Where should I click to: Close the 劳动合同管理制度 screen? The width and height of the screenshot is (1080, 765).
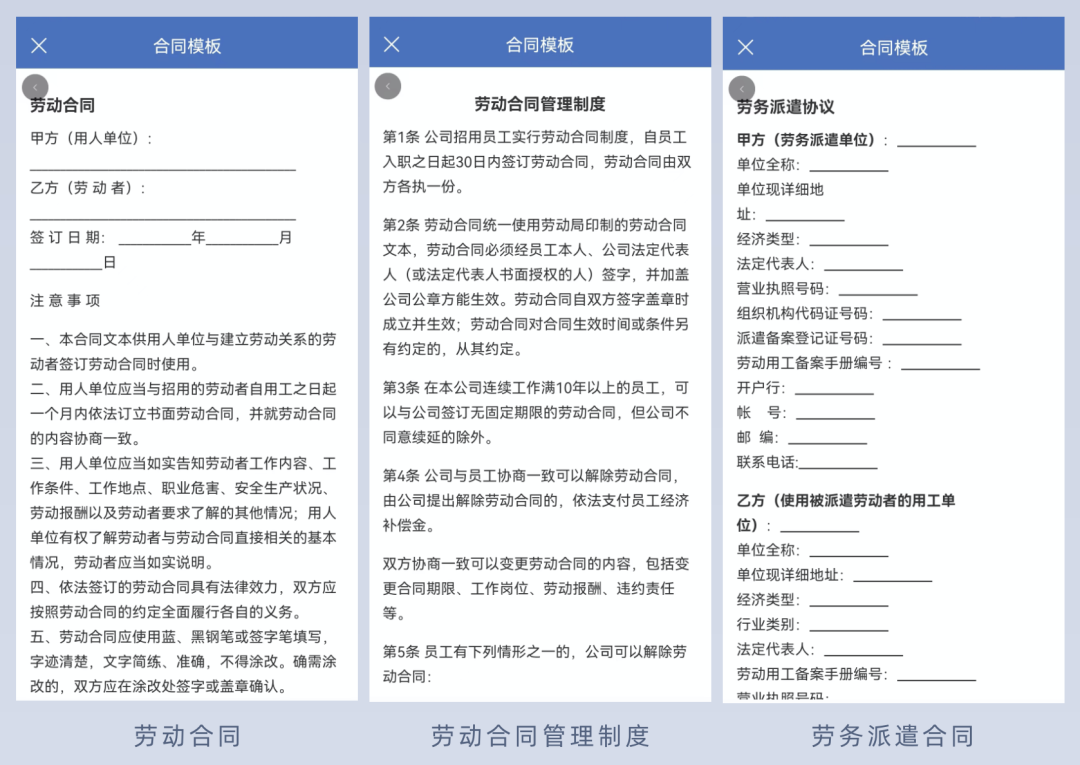[391, 45]
